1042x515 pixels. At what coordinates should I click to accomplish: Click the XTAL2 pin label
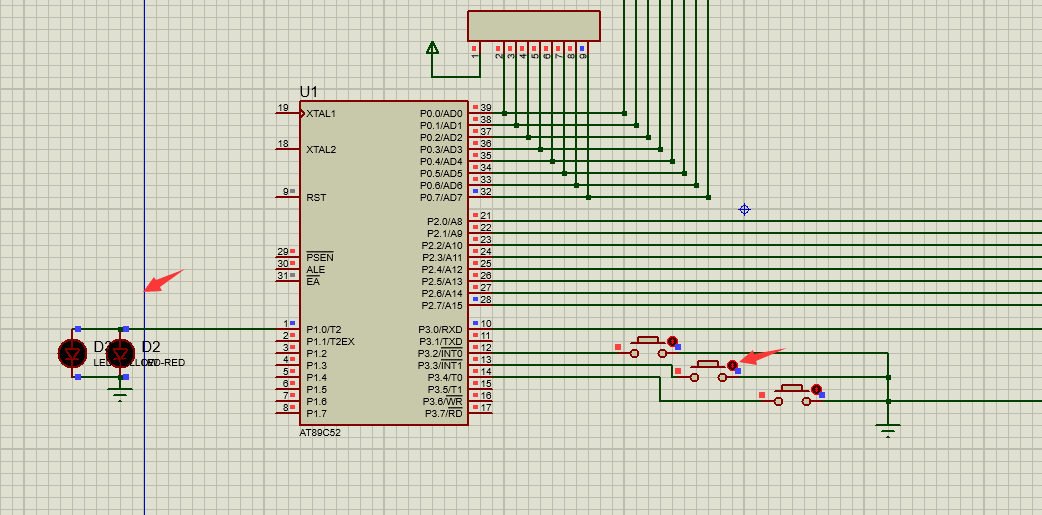[321, 150]
